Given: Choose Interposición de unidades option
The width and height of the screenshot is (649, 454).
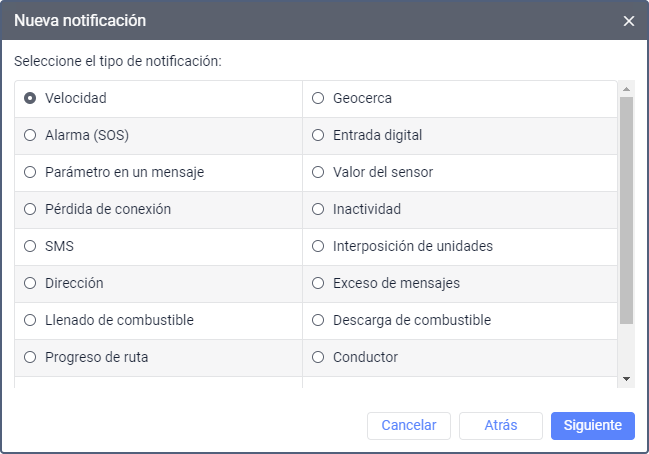Looking at the screenshot, I should 318,246.
